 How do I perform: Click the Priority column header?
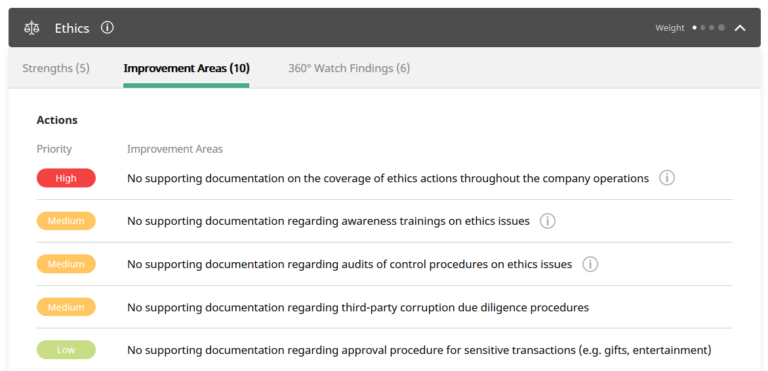[54, 149]
